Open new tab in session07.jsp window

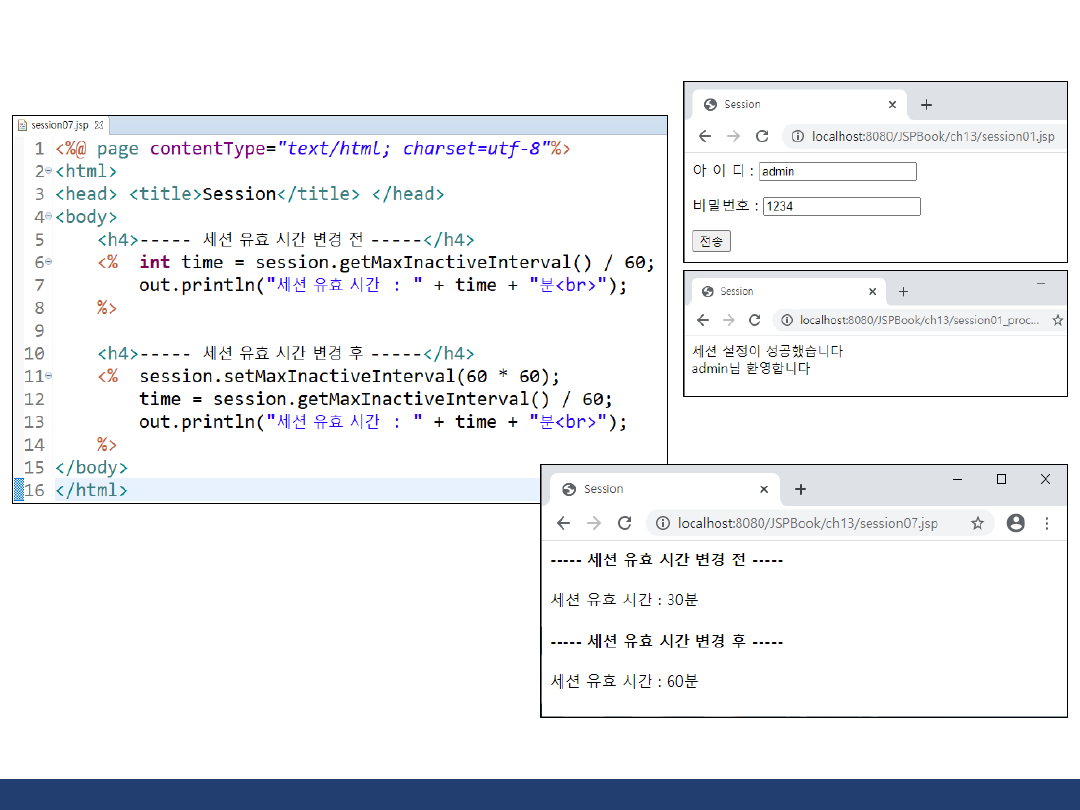click(800, 489)
